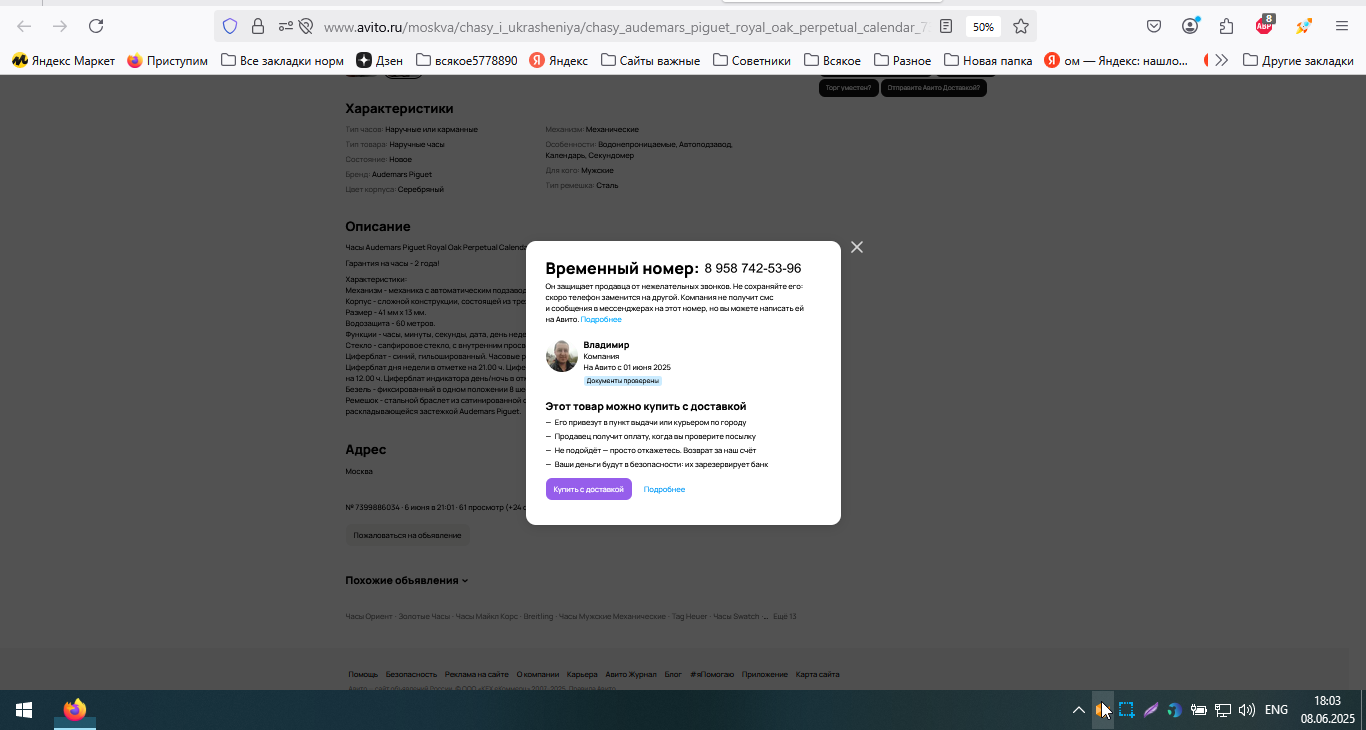Click 'Часы Ориент' related category link

tap(369, 616)
